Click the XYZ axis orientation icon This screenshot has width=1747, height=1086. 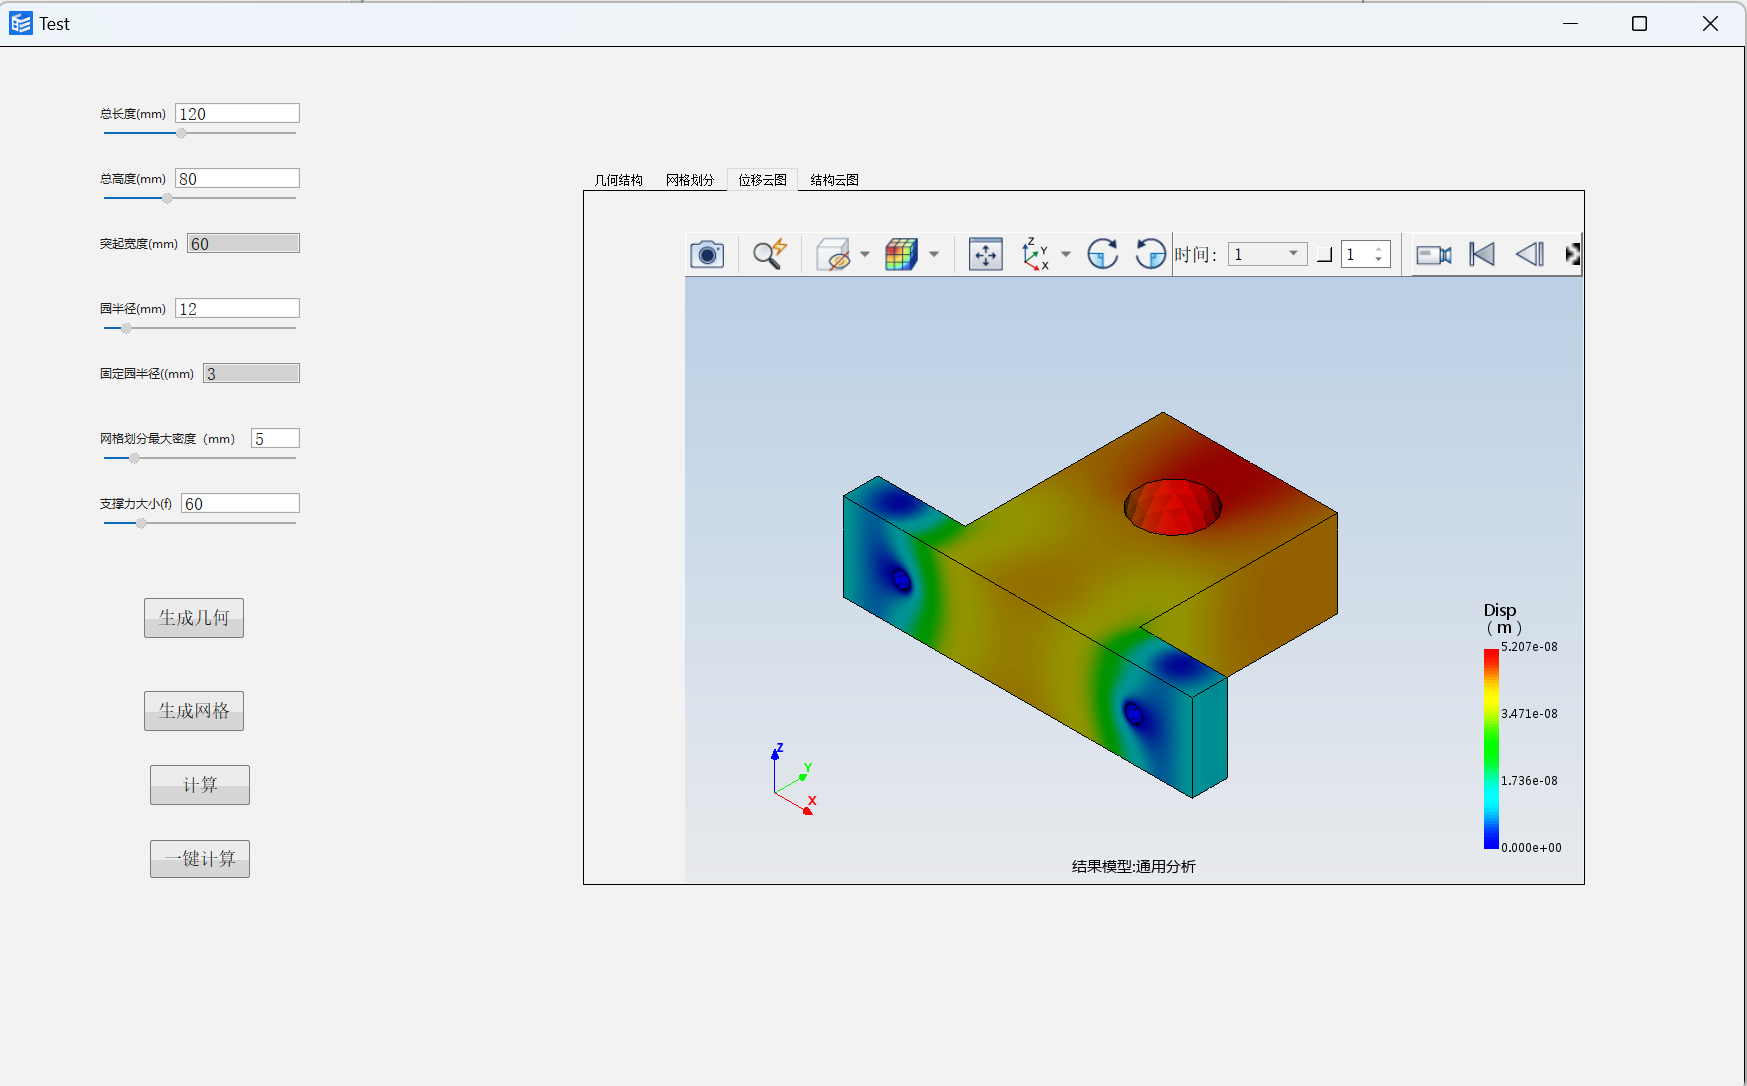pos(1036,255)
